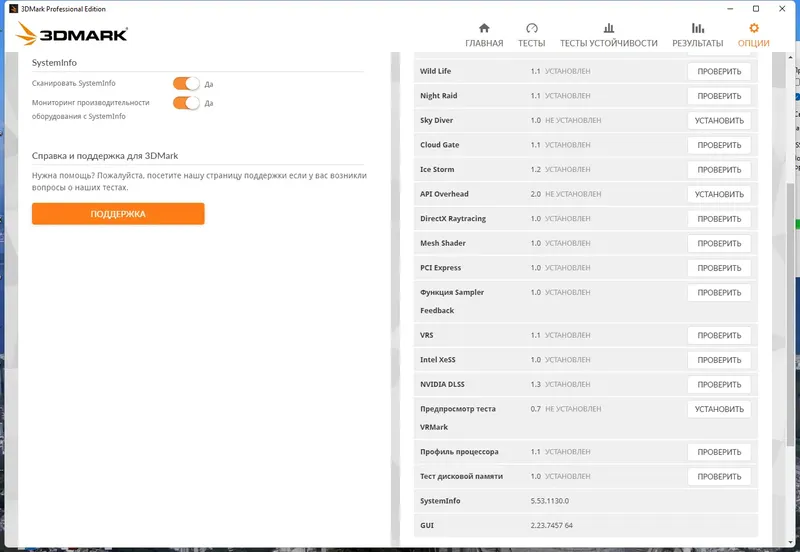
Task: Verify Mesh Shader with ПРОВЕРИТЬ
Action: tap(719, 243)
